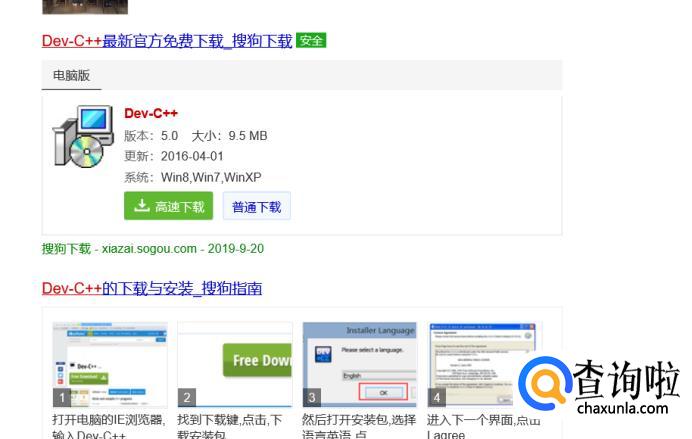The width and height of the screenshot is (692, 439).
Task: Click the 打开电脑的IE浏览器 step caption
Action: tap(109, 427)
